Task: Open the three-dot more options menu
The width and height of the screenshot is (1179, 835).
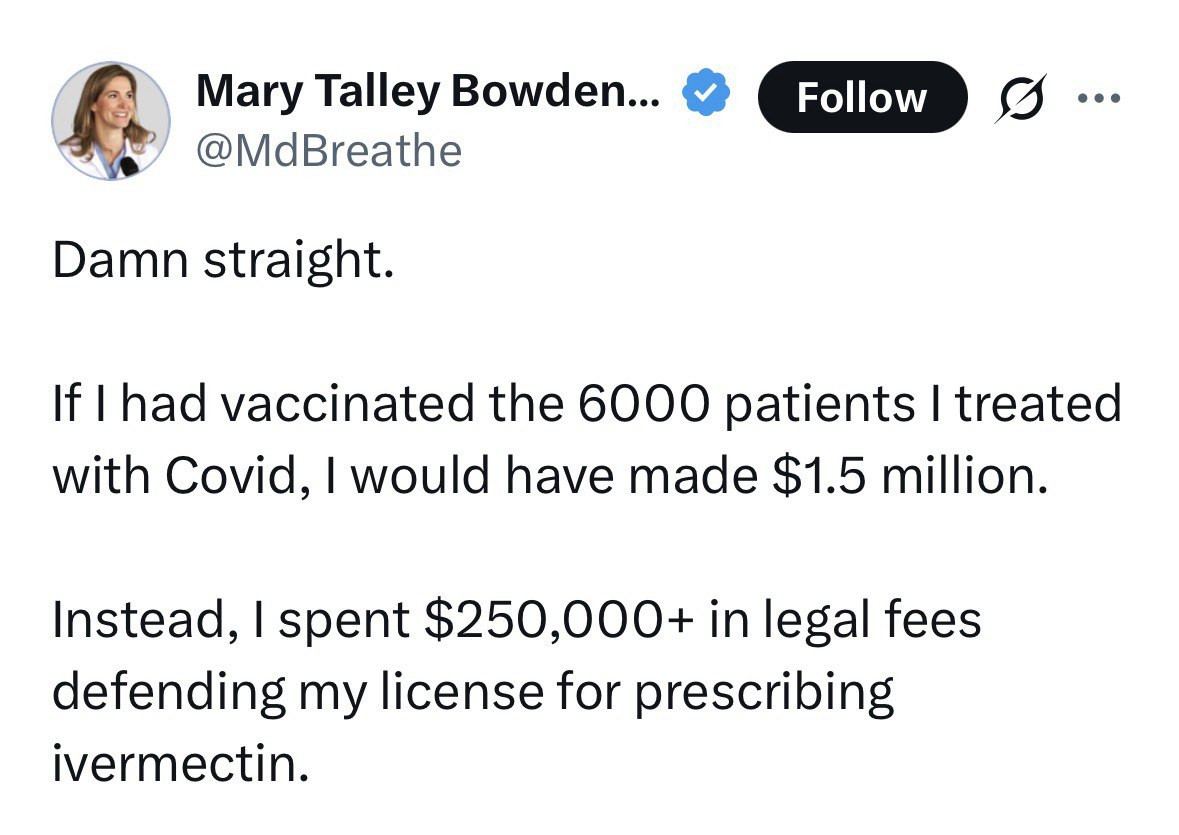Action: click(x=1100, y=98)
